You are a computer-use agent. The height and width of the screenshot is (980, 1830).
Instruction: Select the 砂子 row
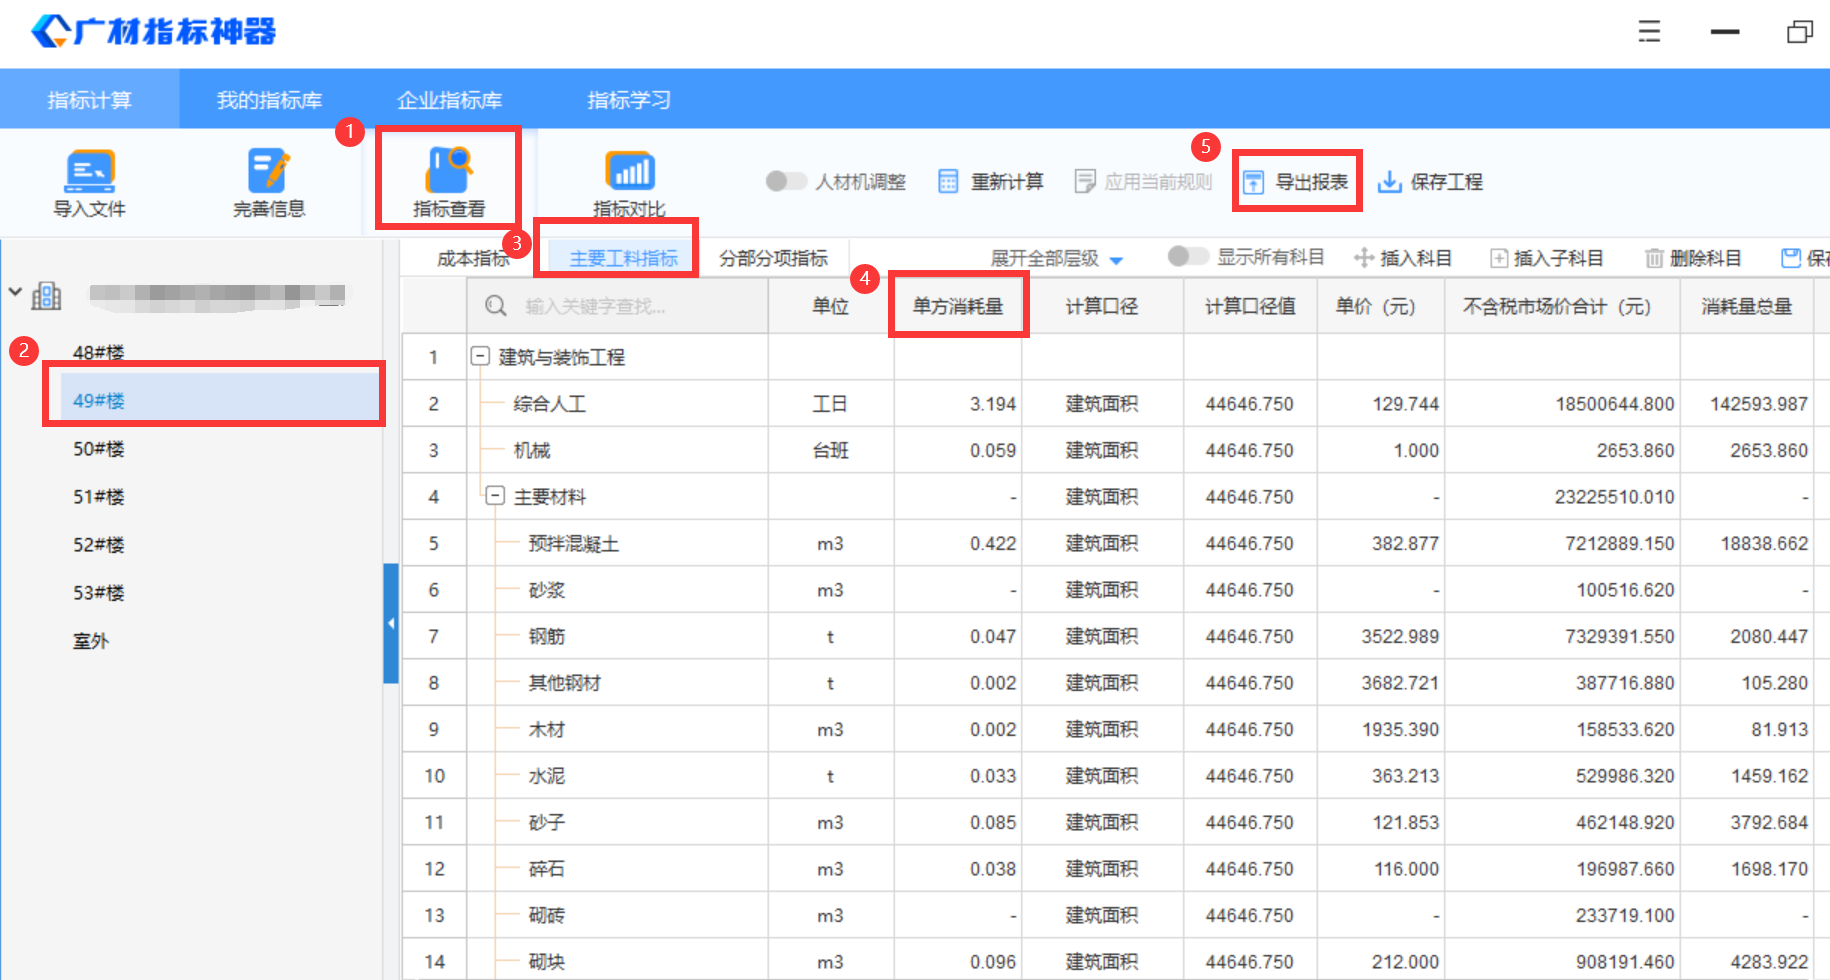pos(1116,822)
